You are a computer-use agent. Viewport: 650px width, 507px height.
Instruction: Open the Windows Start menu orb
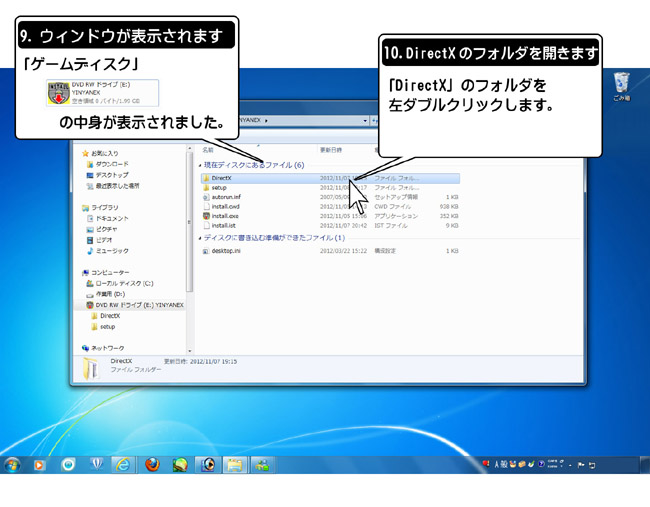tap(12, 465)
